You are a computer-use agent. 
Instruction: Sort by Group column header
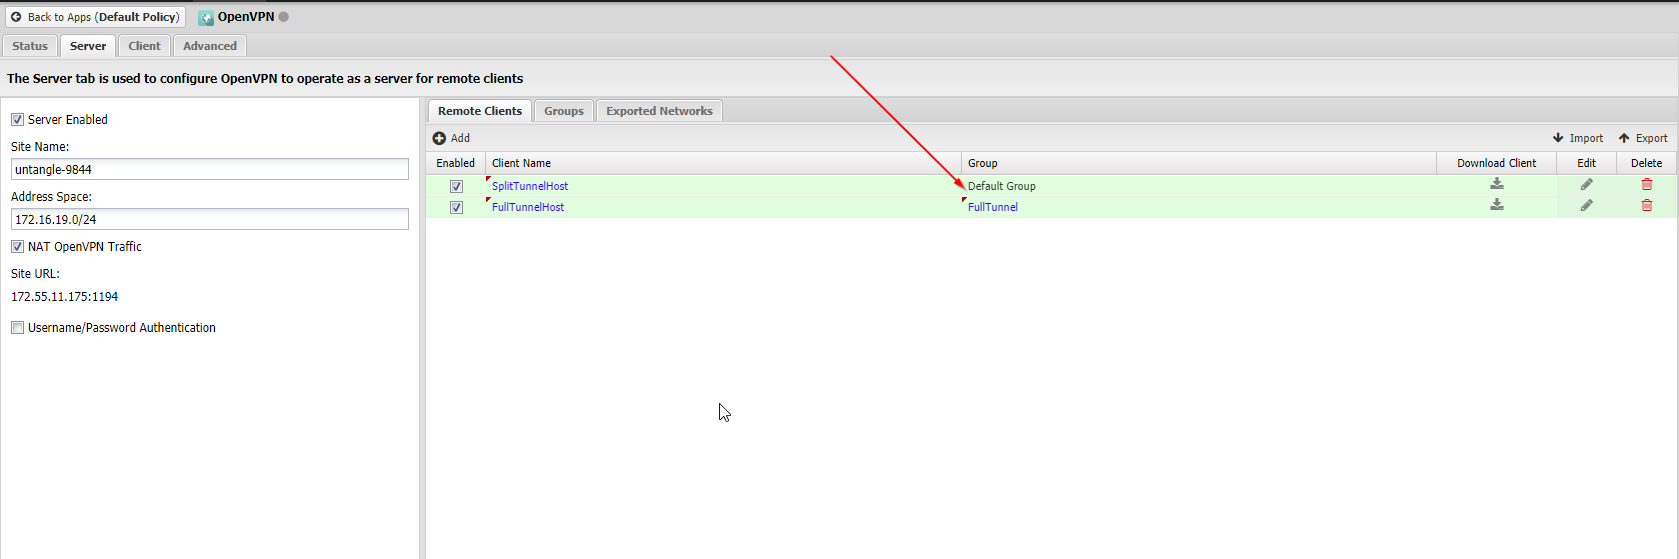[1199, 163]
